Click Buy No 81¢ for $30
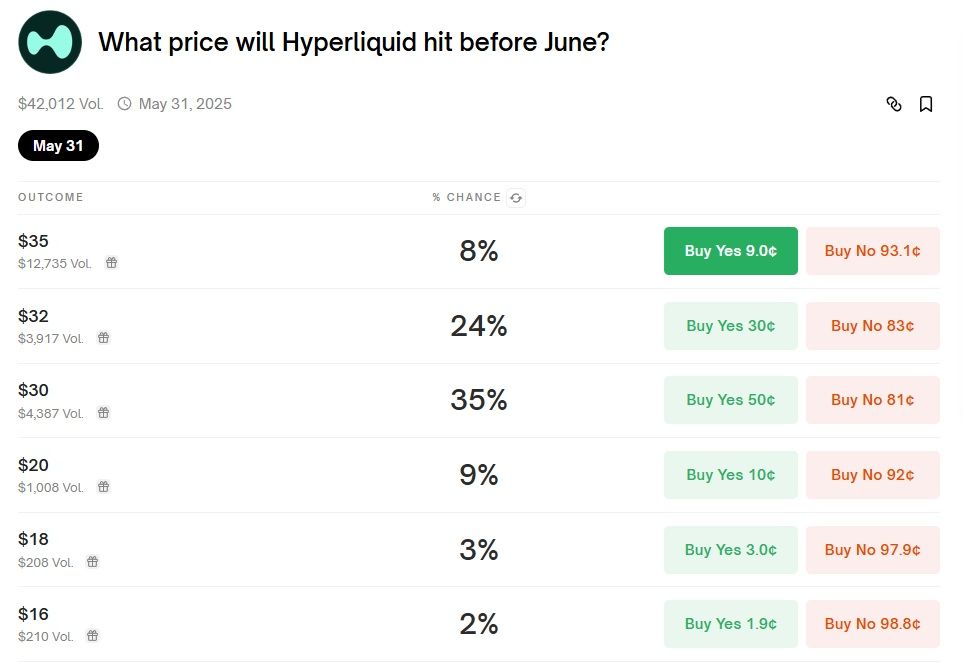This screenshot has height=663, width=963. (x=873, y=400)
